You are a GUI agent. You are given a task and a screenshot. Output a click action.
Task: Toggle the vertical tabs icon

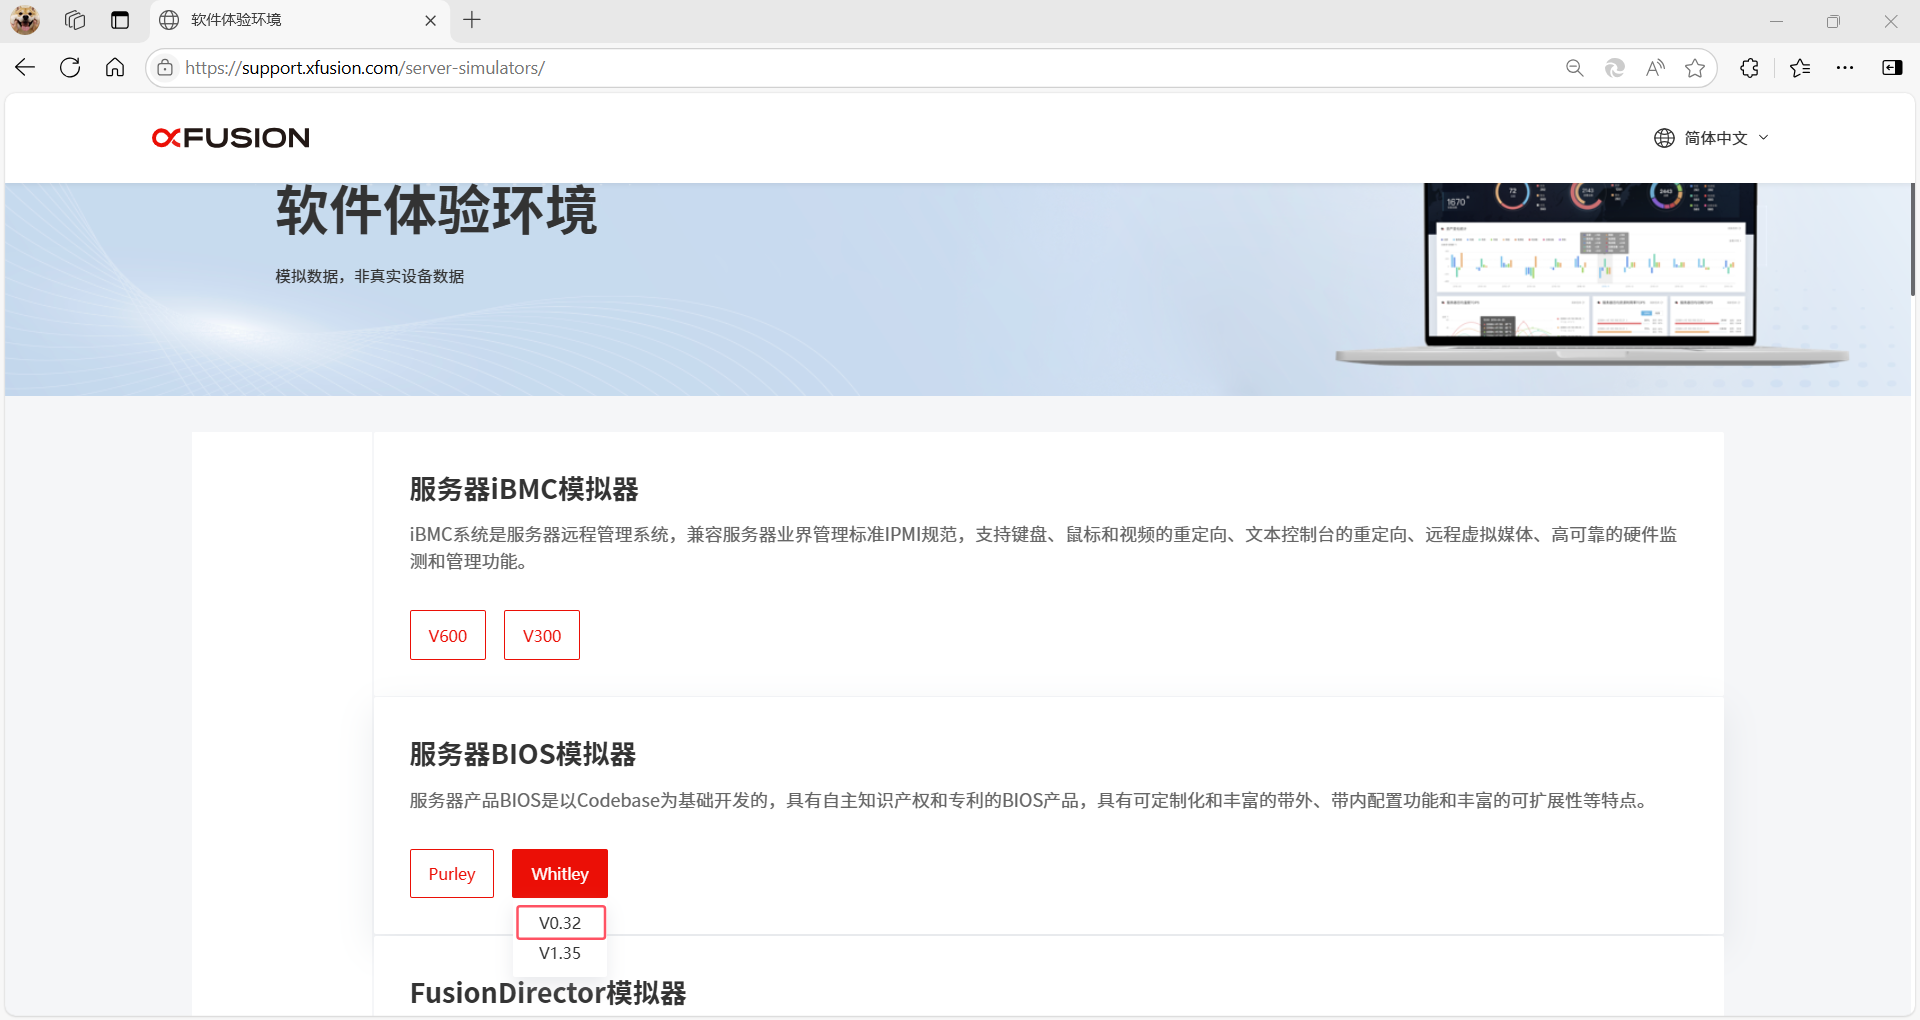click(120, 20)
